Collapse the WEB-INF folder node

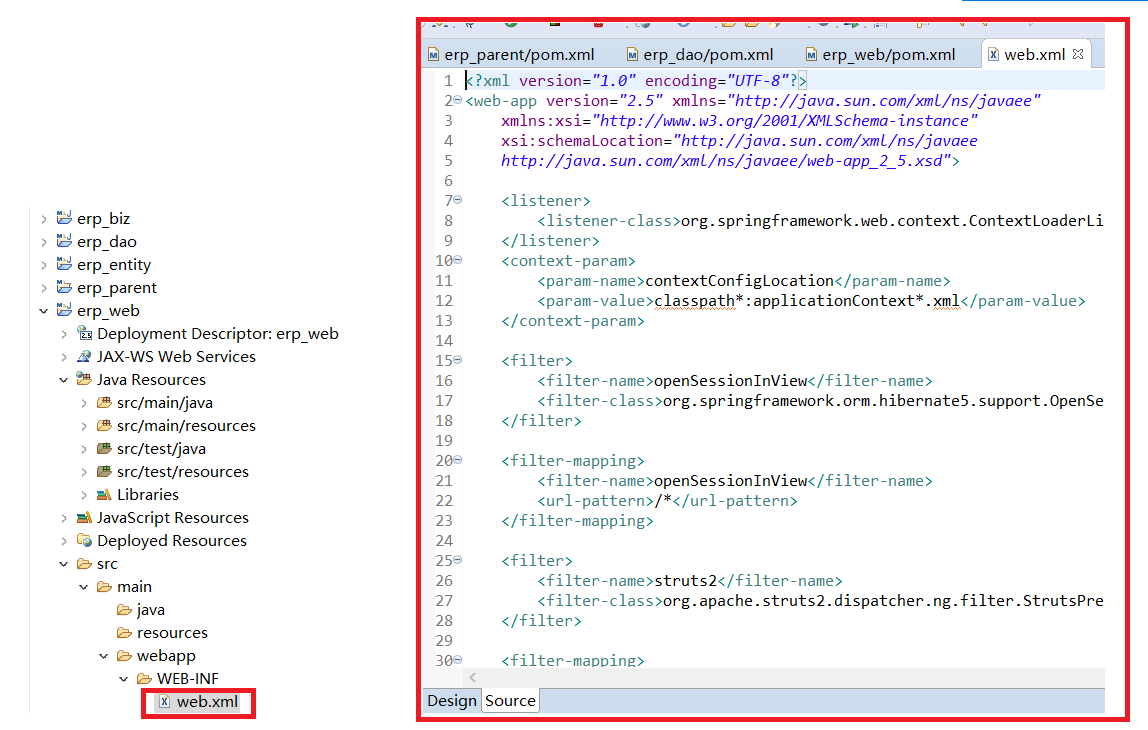click(x=124, y=679)
